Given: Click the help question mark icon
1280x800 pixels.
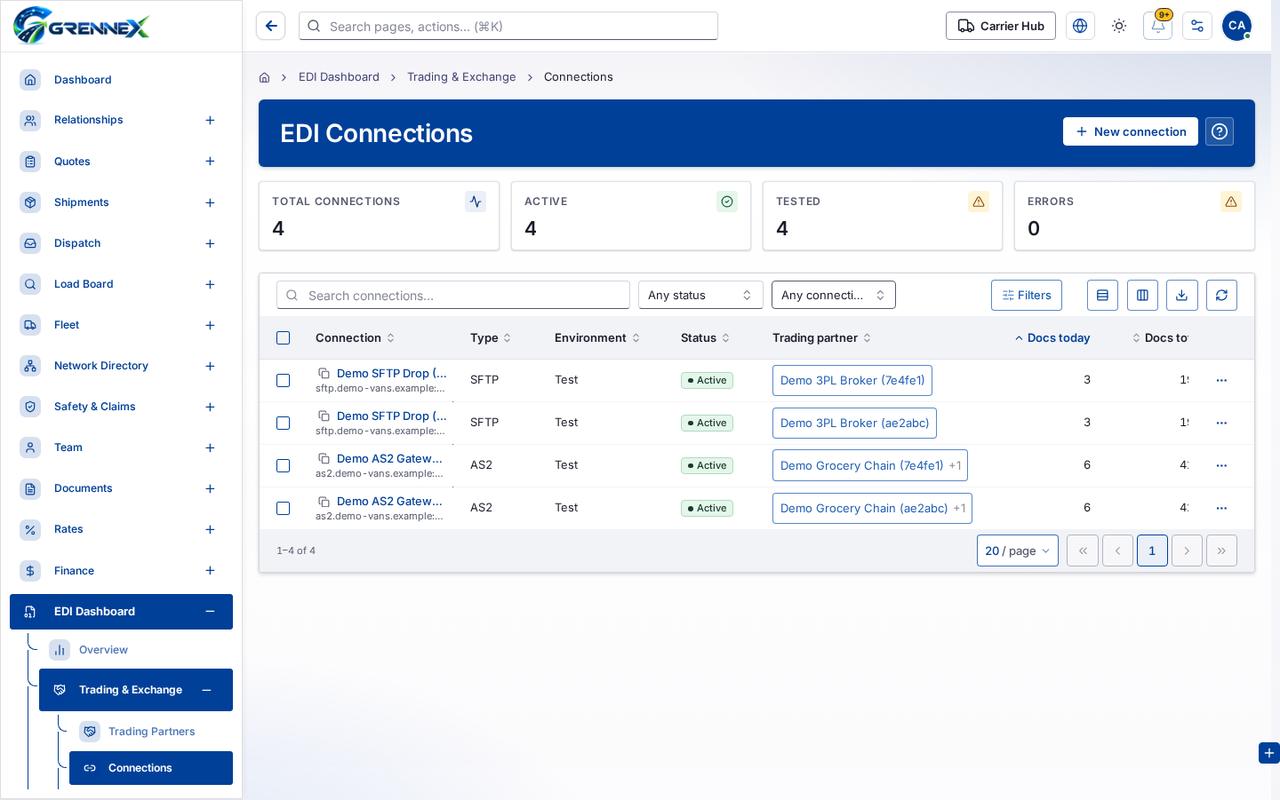Looking at the screenshot, I should (x=1219, y=131).
